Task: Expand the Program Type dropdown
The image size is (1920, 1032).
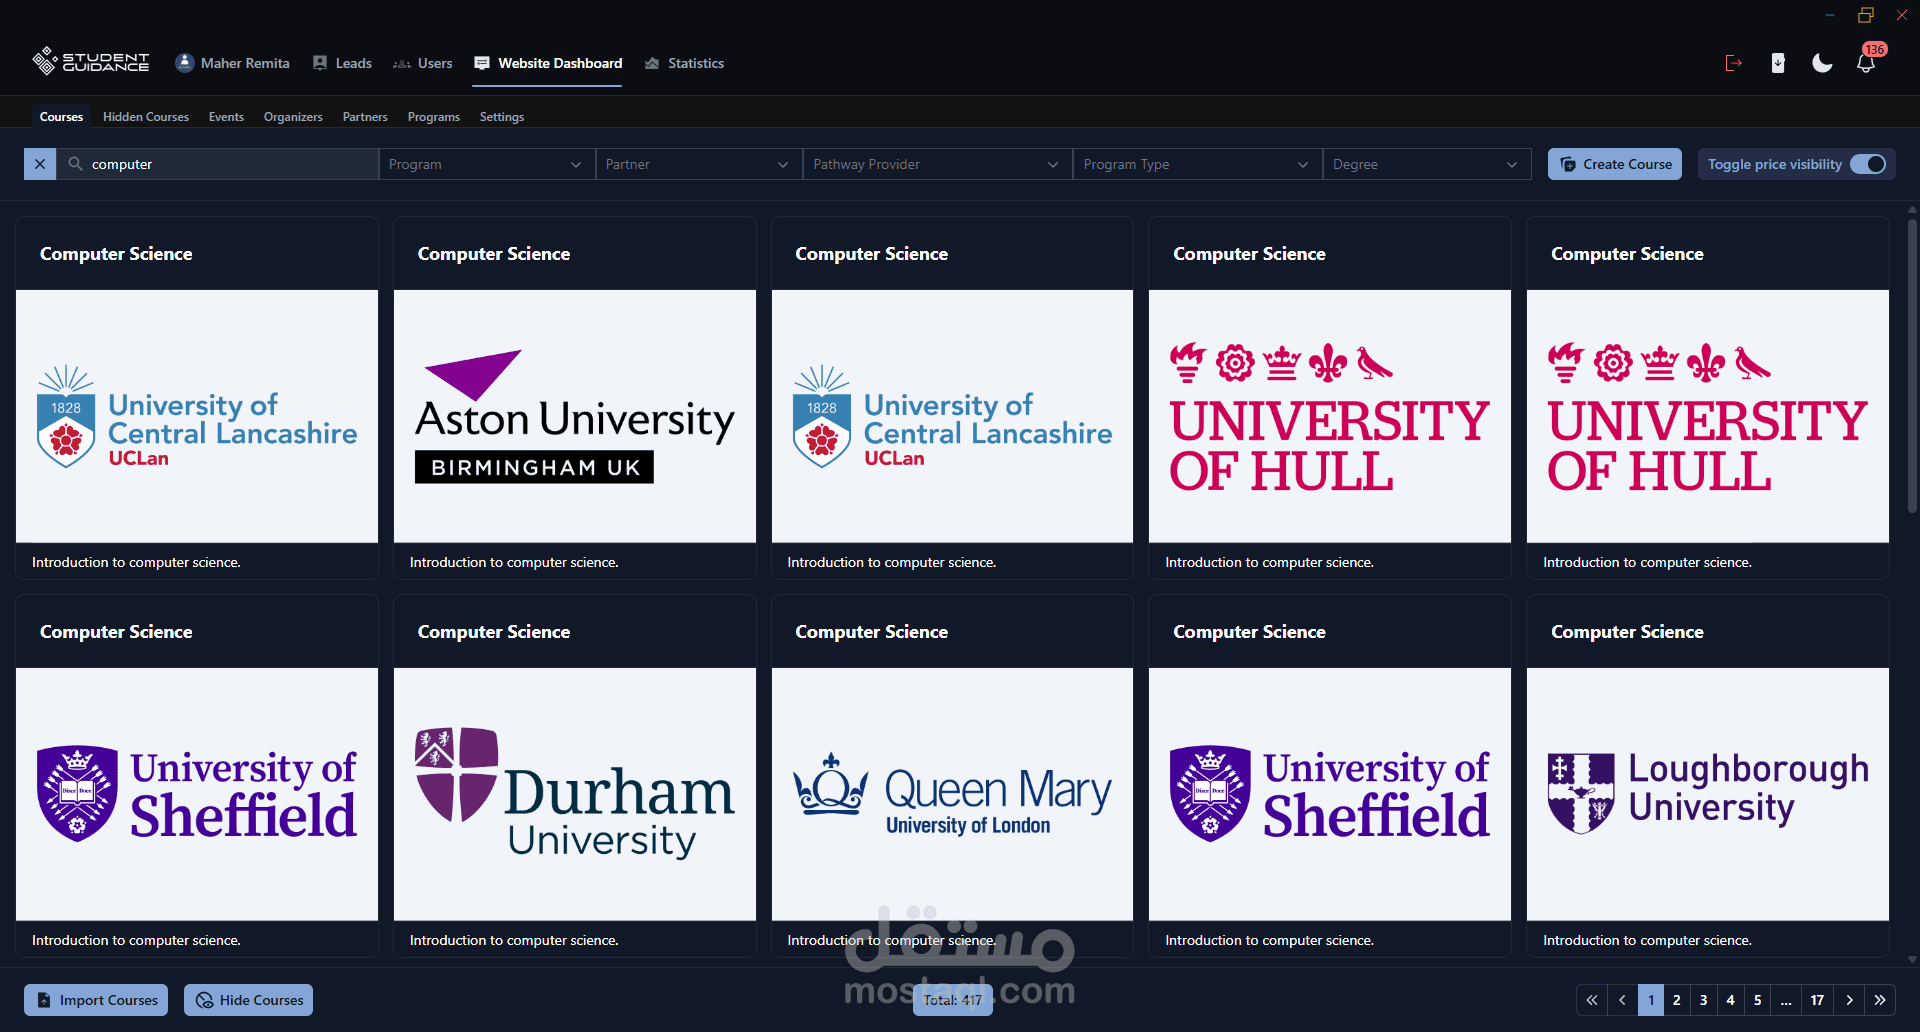Action: click(x=1197, y=164)
